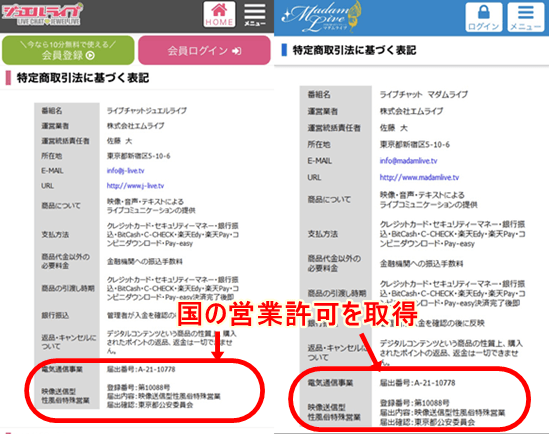
Task: Click 届出番号:A-21-10778 on Madam Live page
Action: 417,383
